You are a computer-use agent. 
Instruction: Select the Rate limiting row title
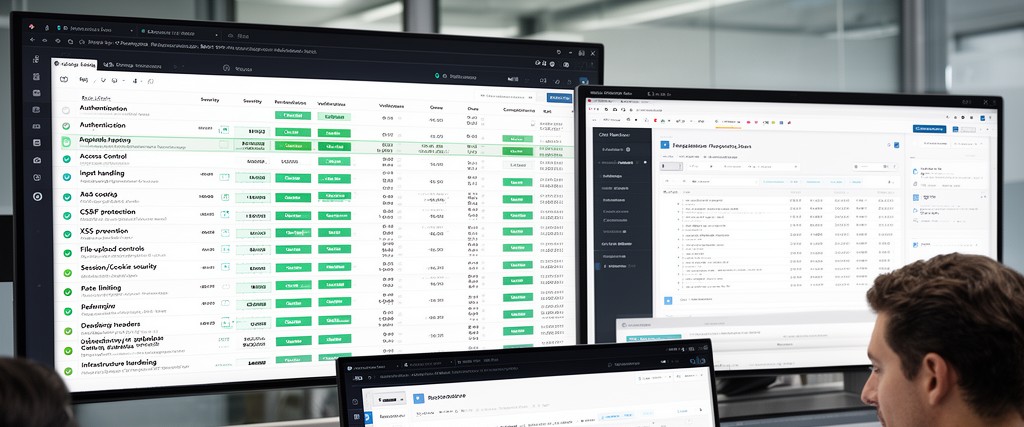(101, 288)
